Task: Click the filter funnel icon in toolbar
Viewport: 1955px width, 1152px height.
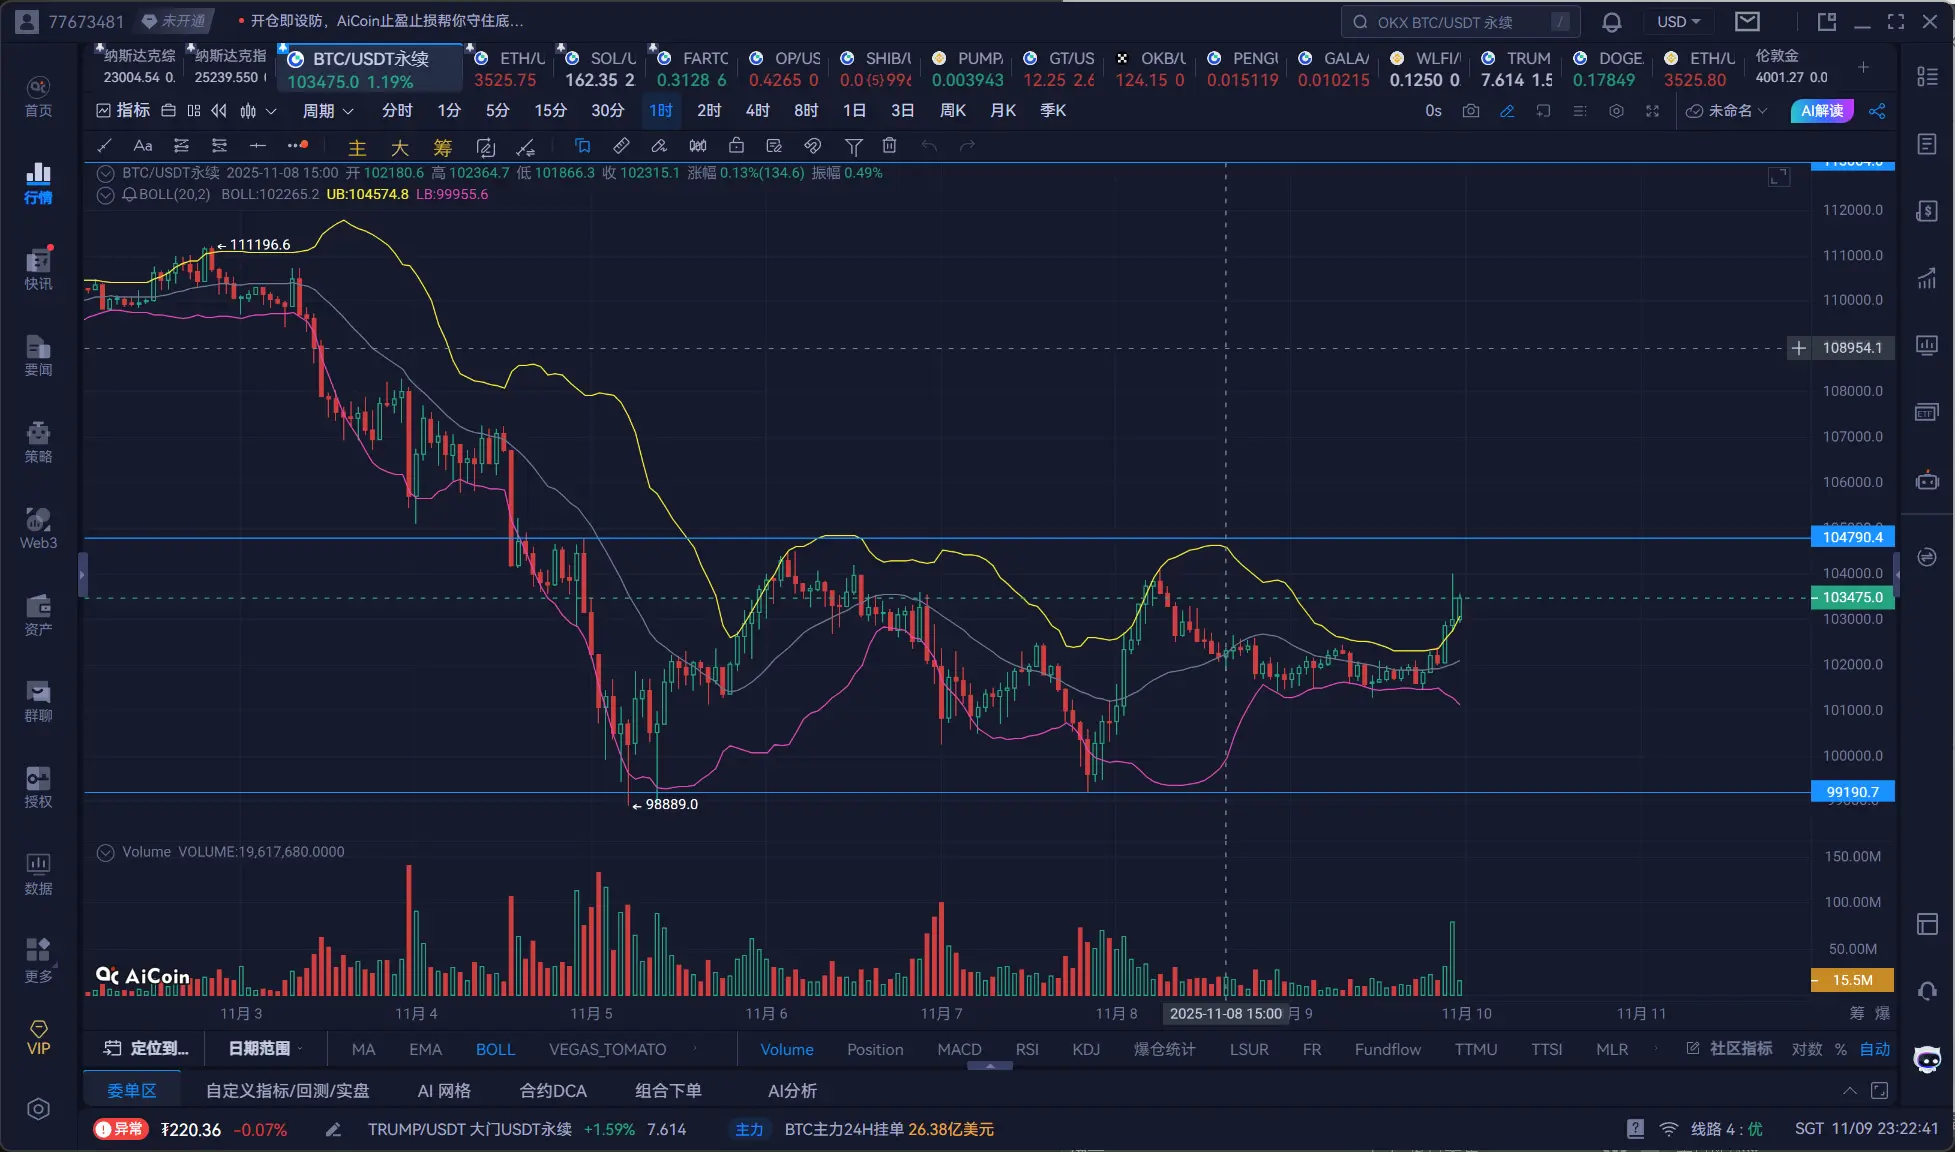Action: click(x=853, y=146)
